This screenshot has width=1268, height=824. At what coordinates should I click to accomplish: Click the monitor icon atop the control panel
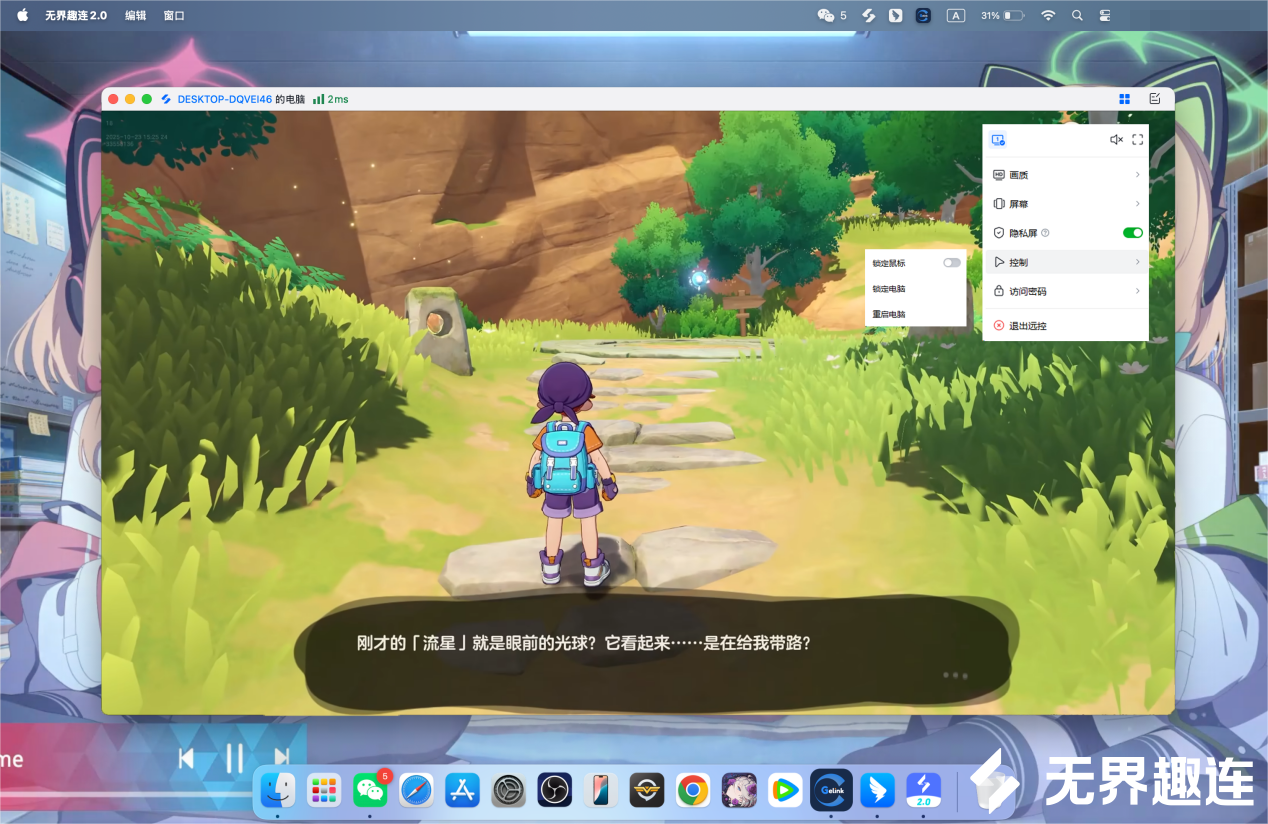(998, 140)
